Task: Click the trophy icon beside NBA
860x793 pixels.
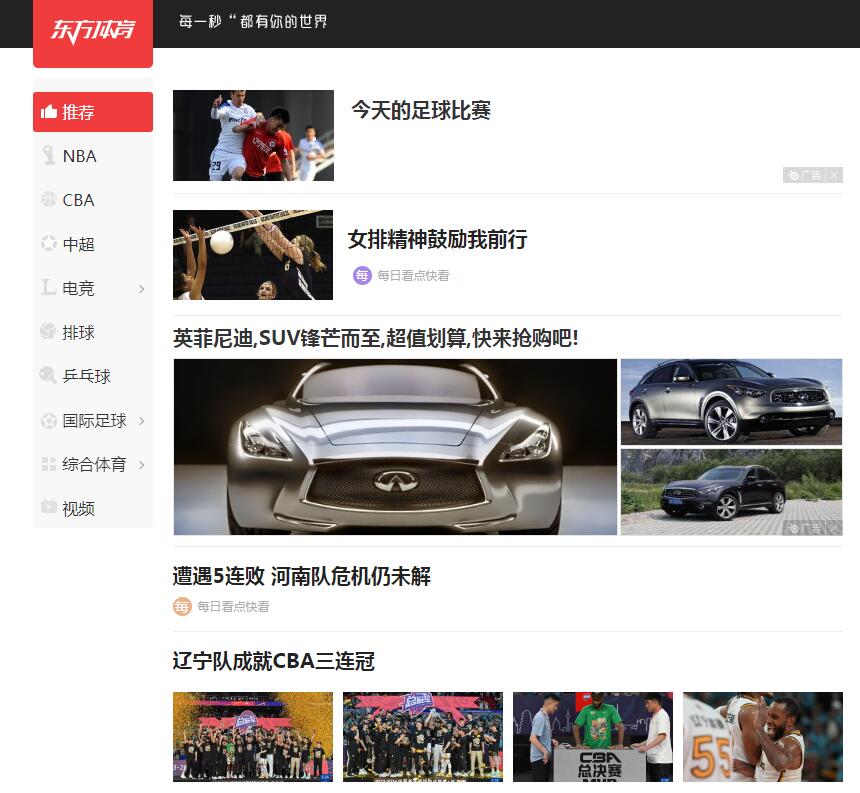Action: point(49,155)
